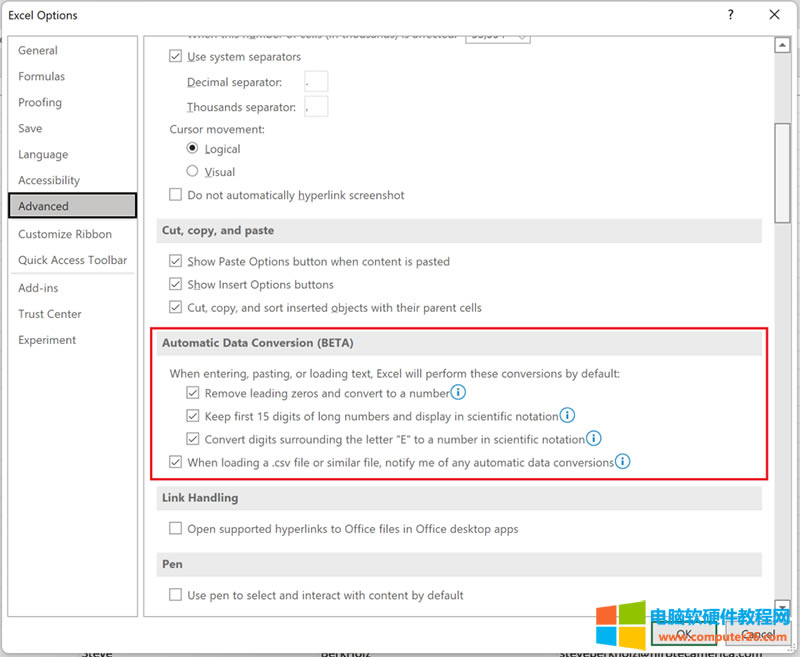
Task: Go to Quick Access Toolbar settings
Action: click(72, 260)
